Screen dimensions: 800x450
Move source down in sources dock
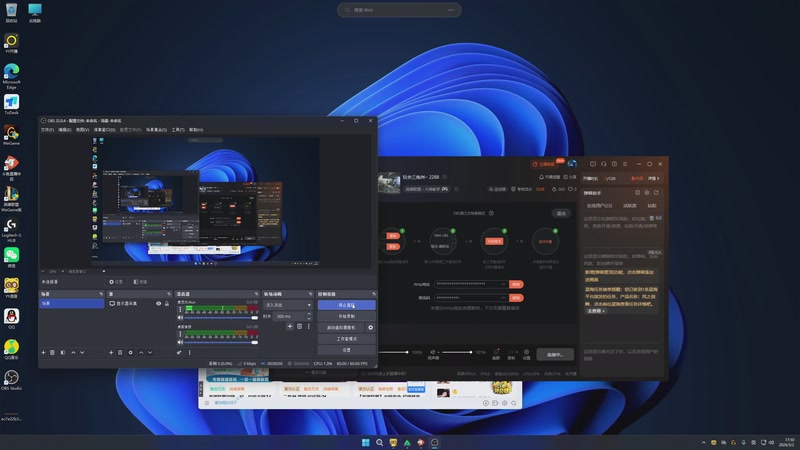pos(150,353)
